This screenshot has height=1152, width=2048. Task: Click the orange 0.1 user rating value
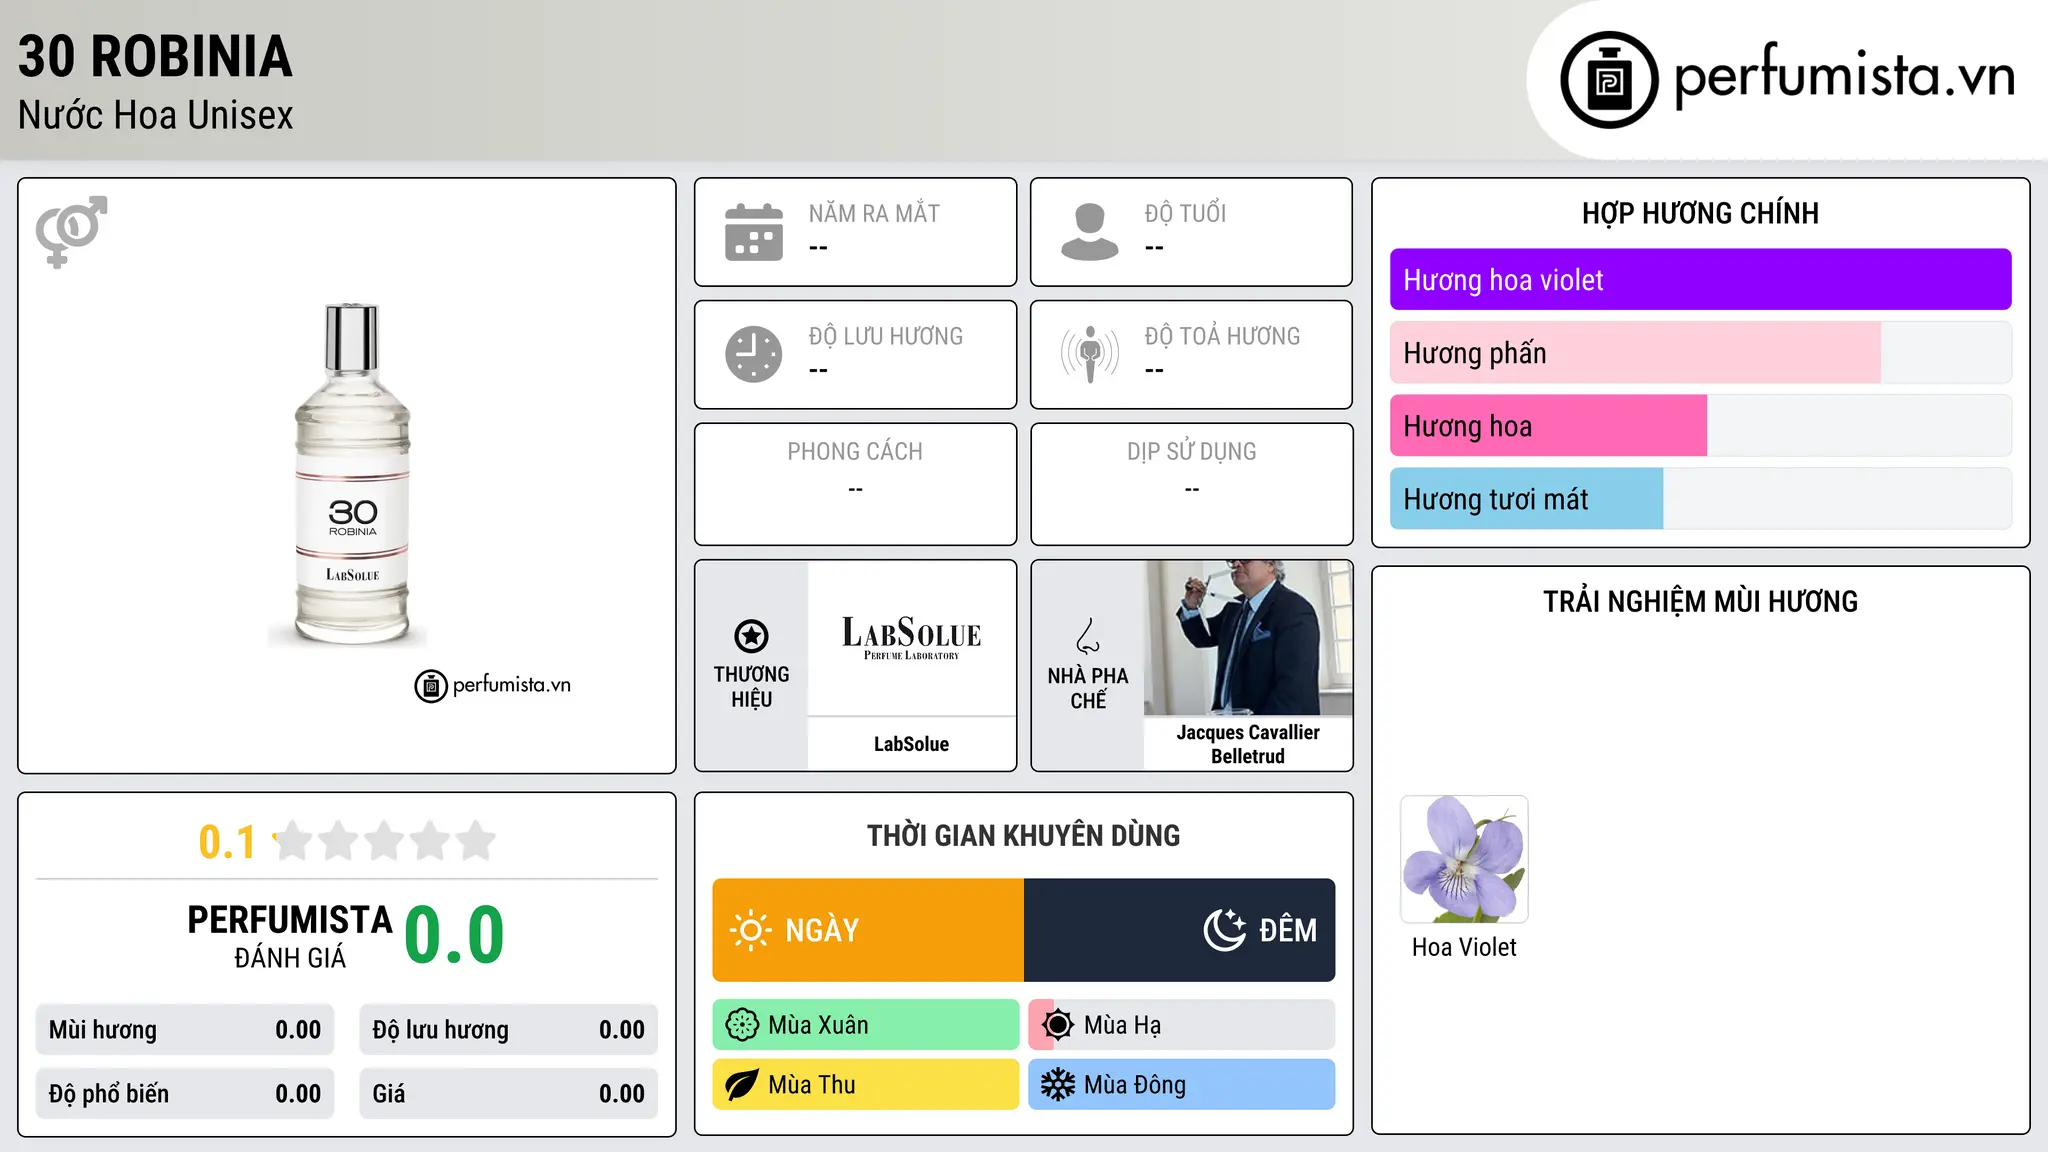227,842
